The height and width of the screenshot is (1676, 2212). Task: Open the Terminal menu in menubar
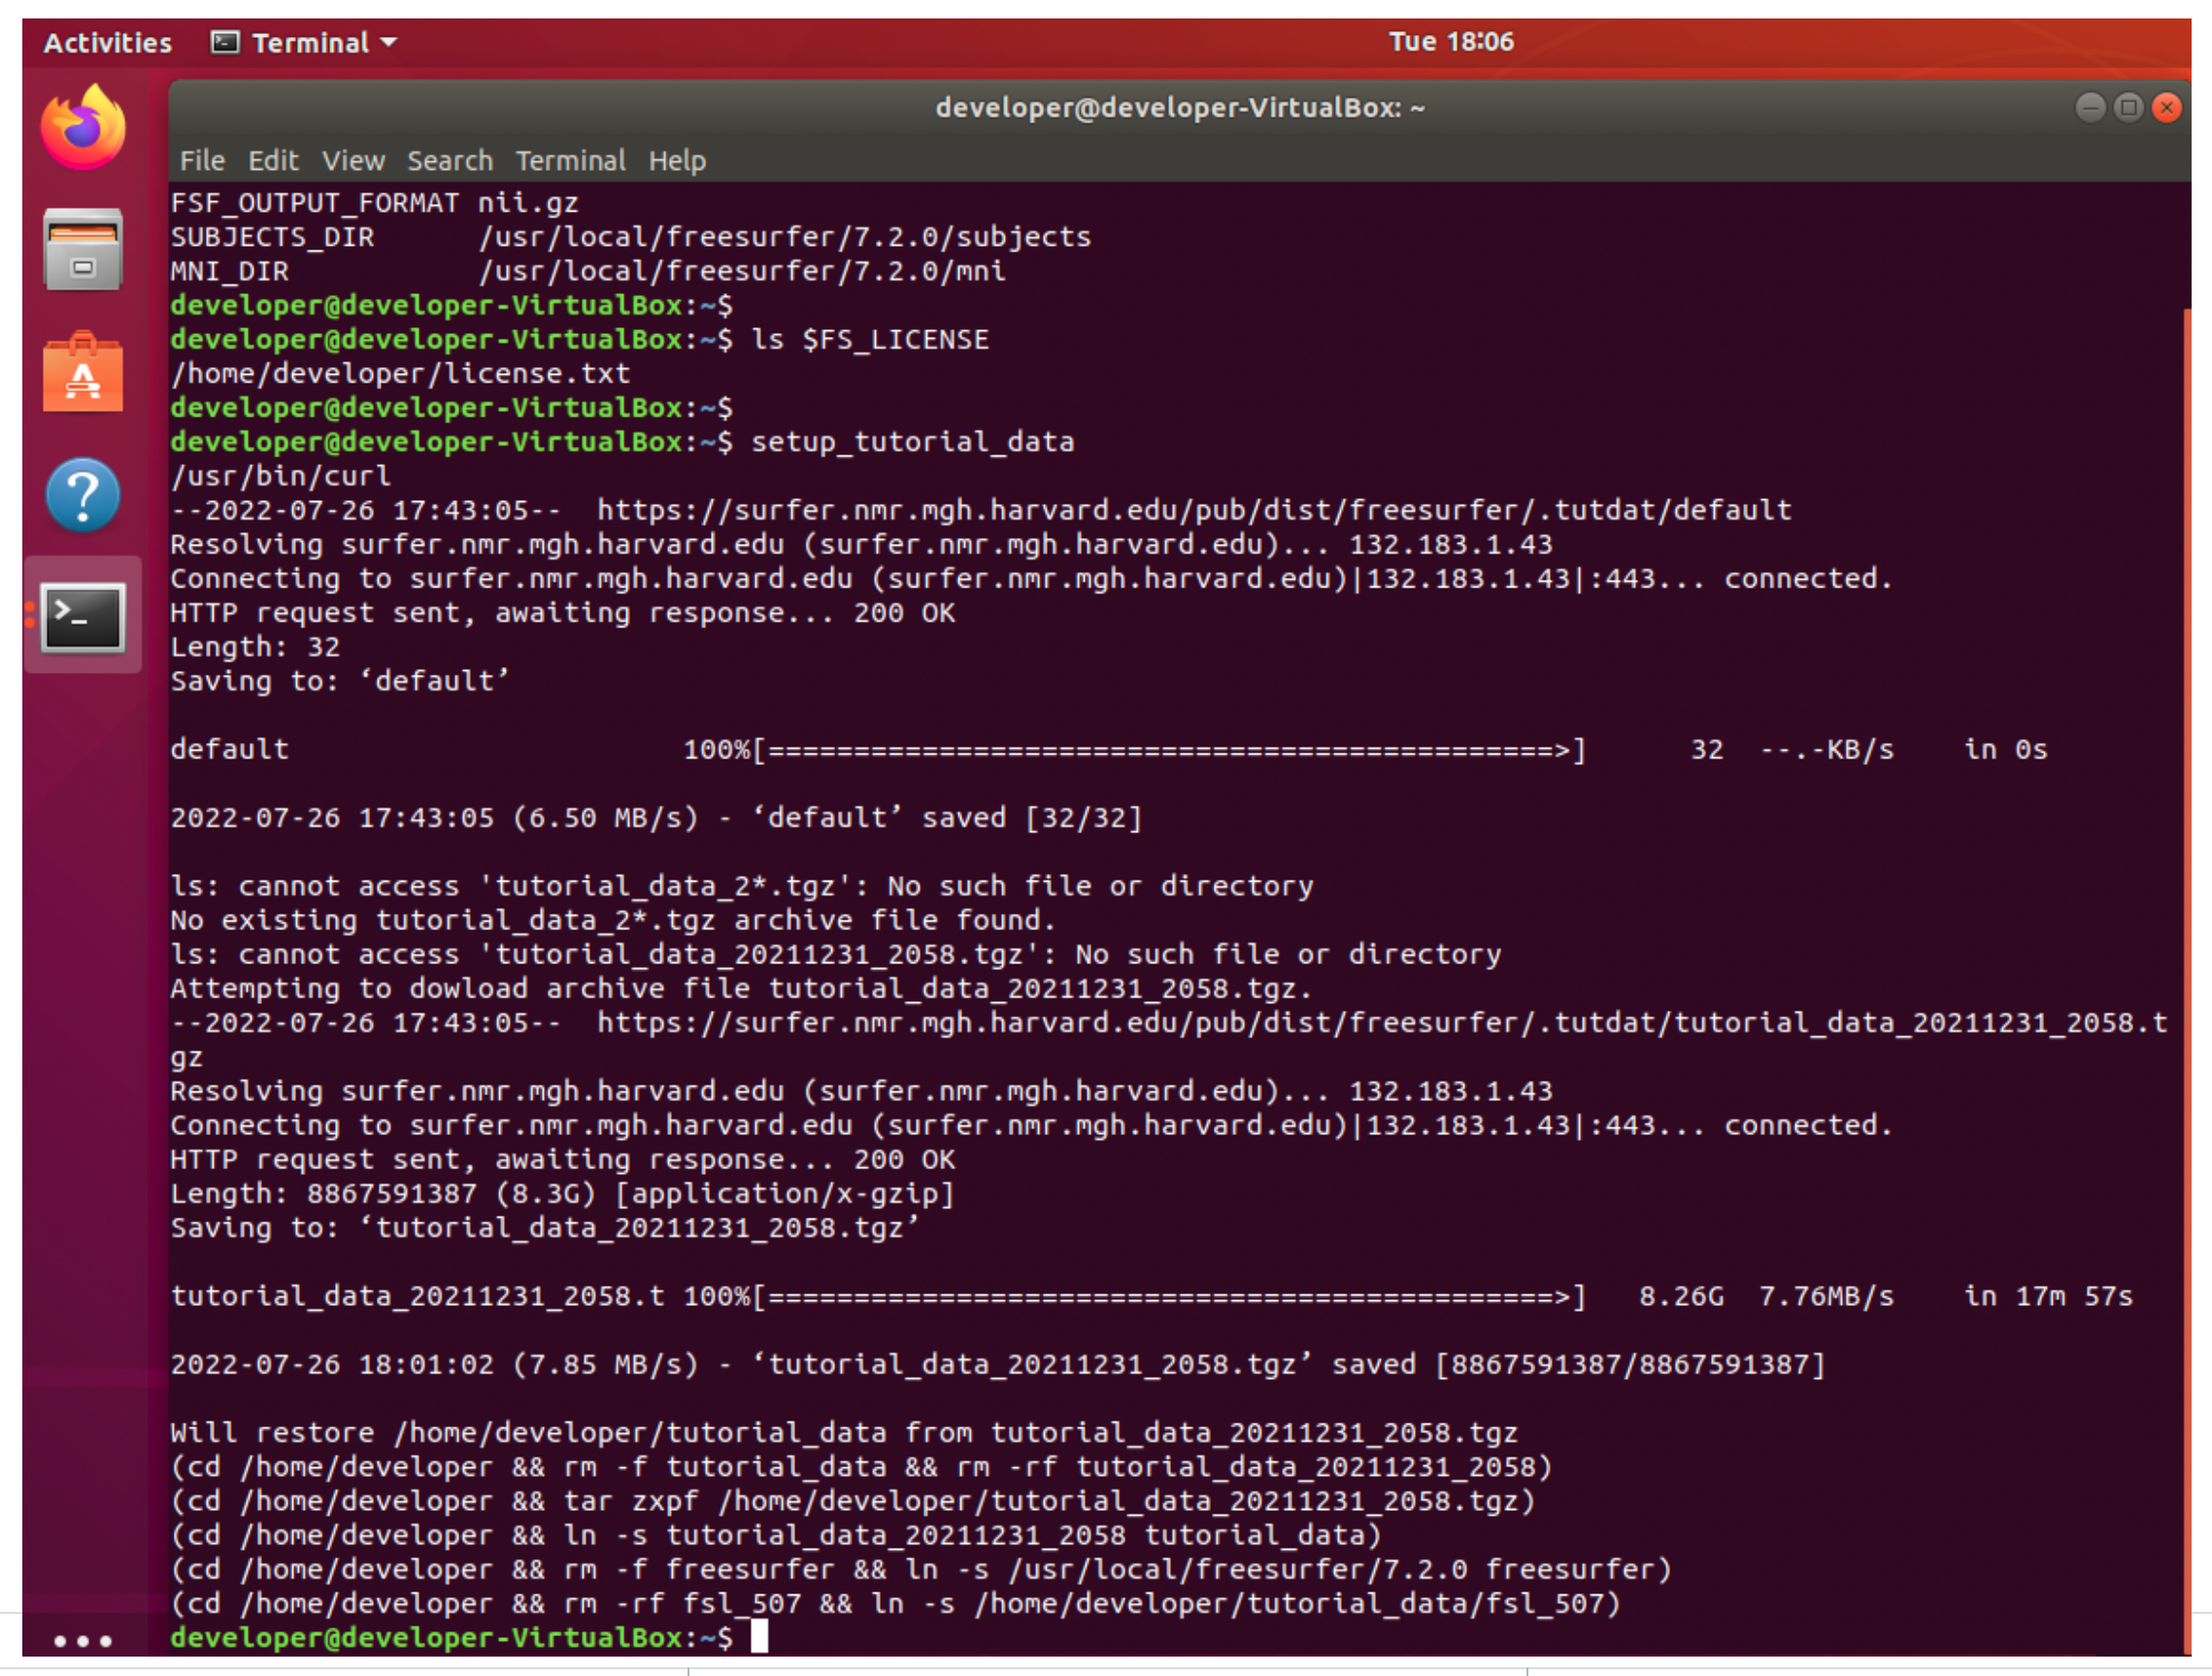[x=570, y=160]
